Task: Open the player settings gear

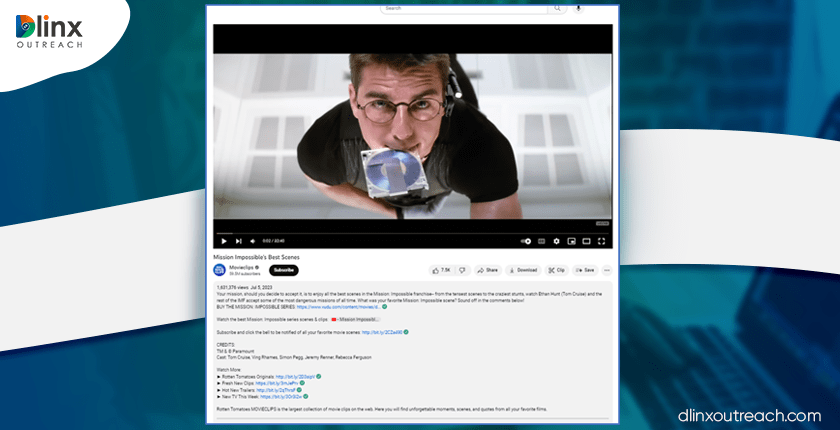Action: (556, 242)
